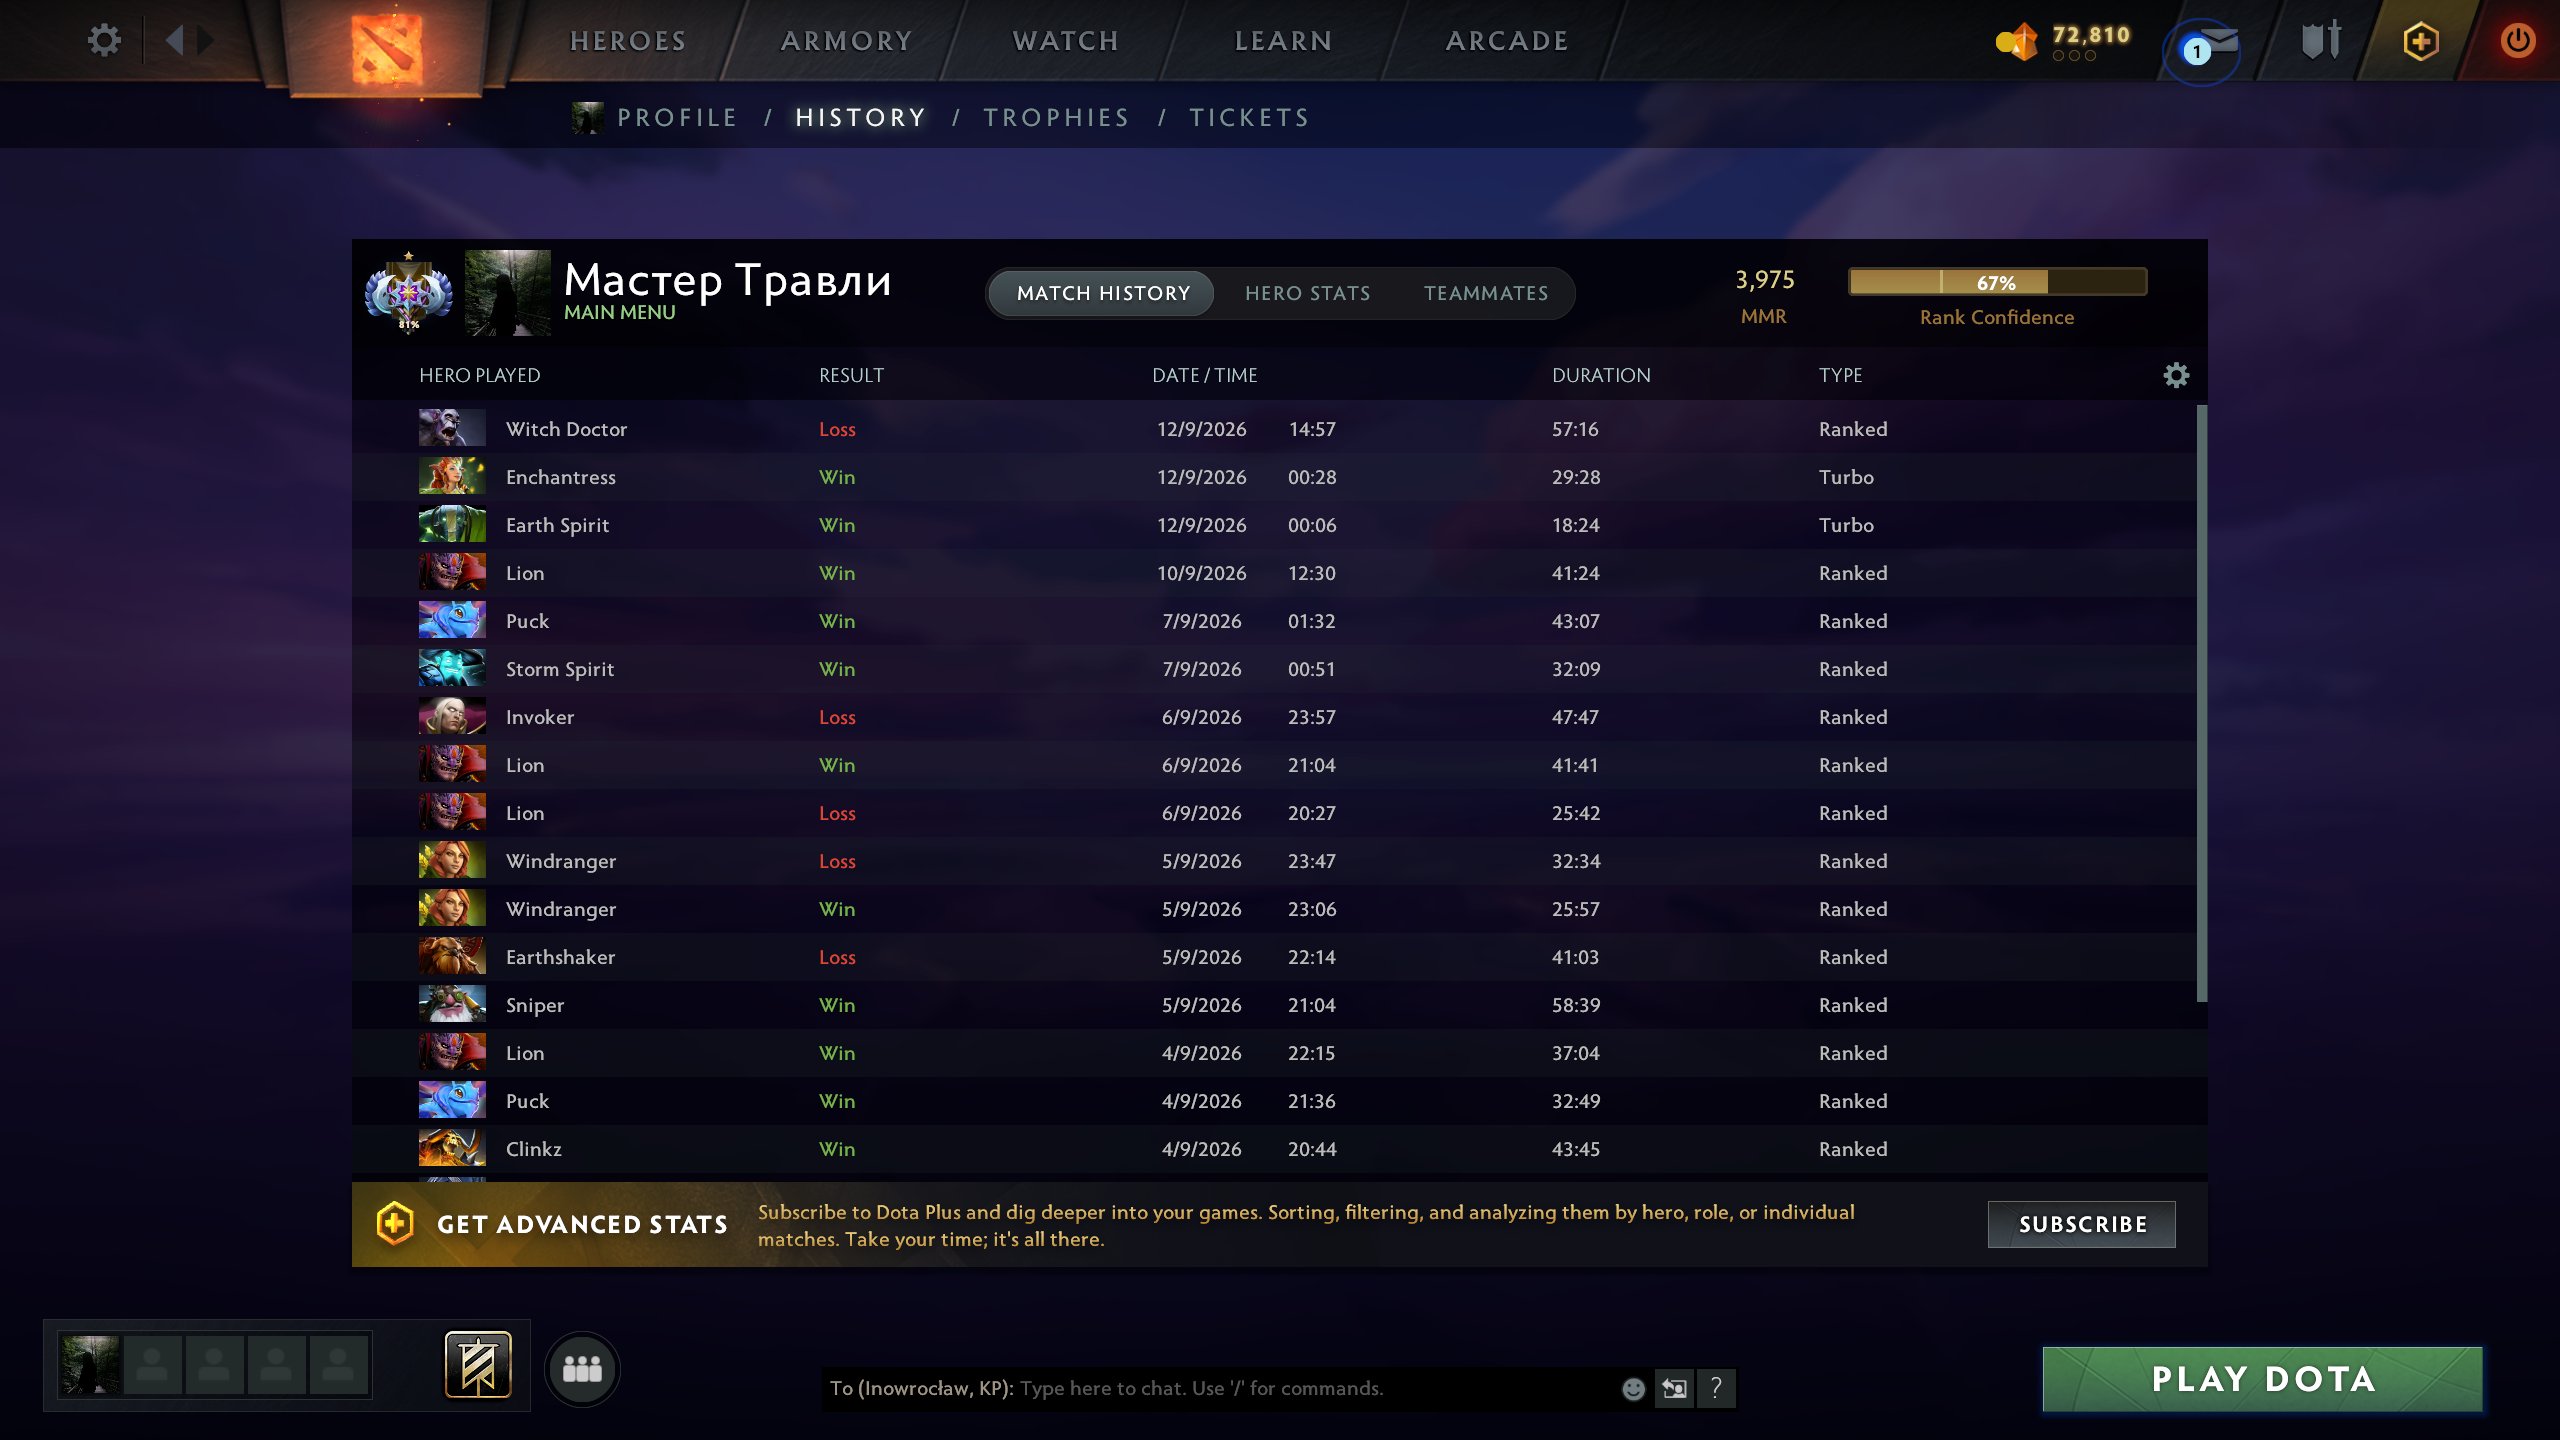Click the Rank Confidence progress bar
The image size is (2560, 1440).
[1997, 282]
